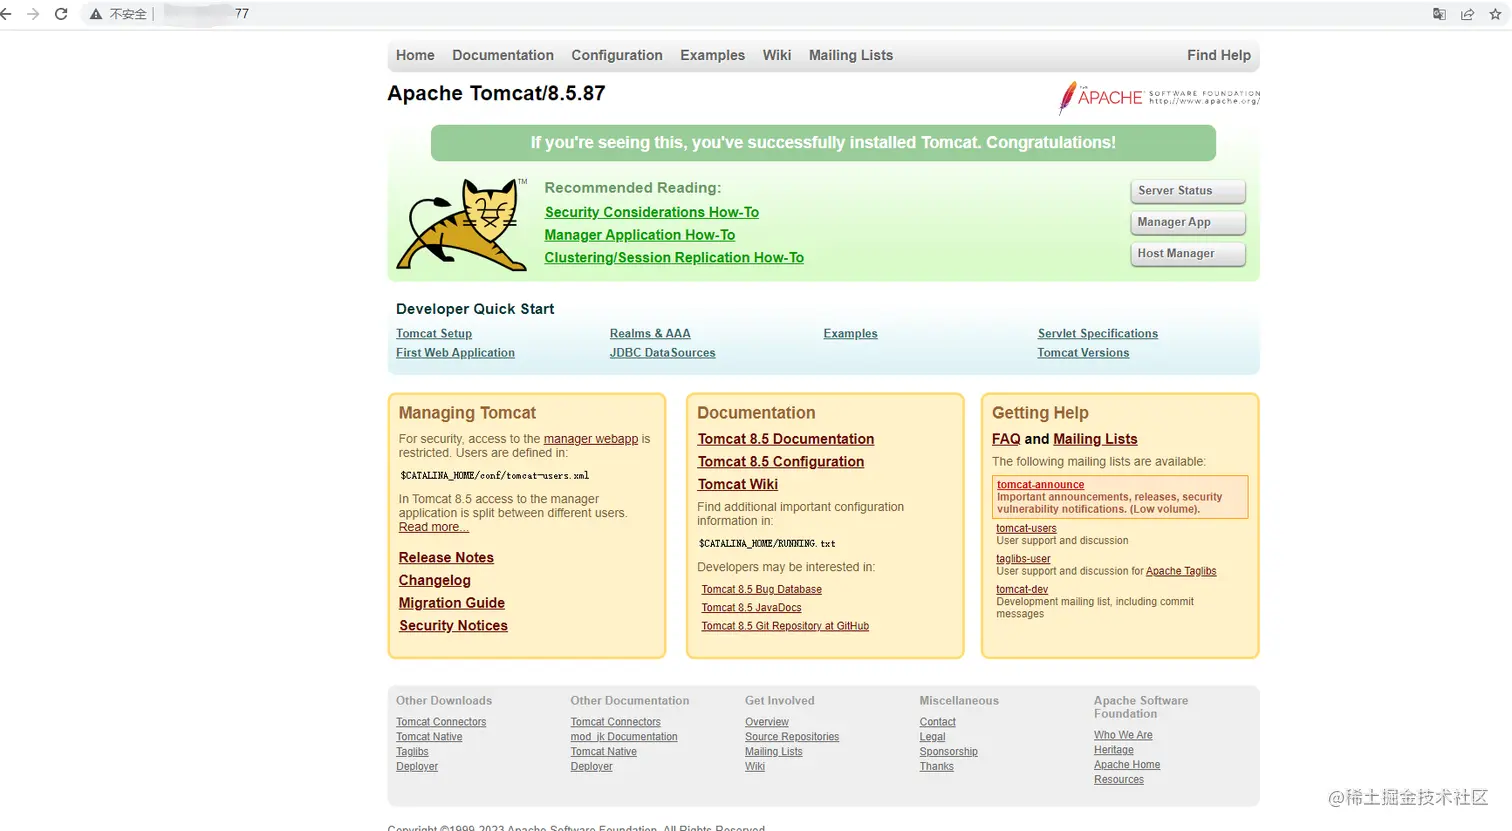Open tomcat-announce mailing list link

point(1040,484)
